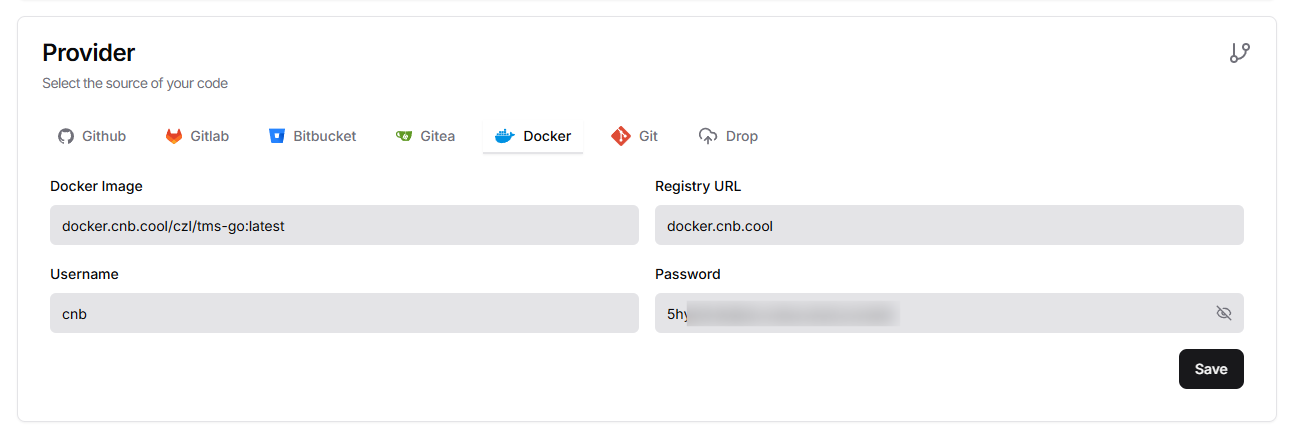This screenshot has height=430, width=1297.
Task: Switch to the Bitbucket provider tab
Action: click(313, 136)
